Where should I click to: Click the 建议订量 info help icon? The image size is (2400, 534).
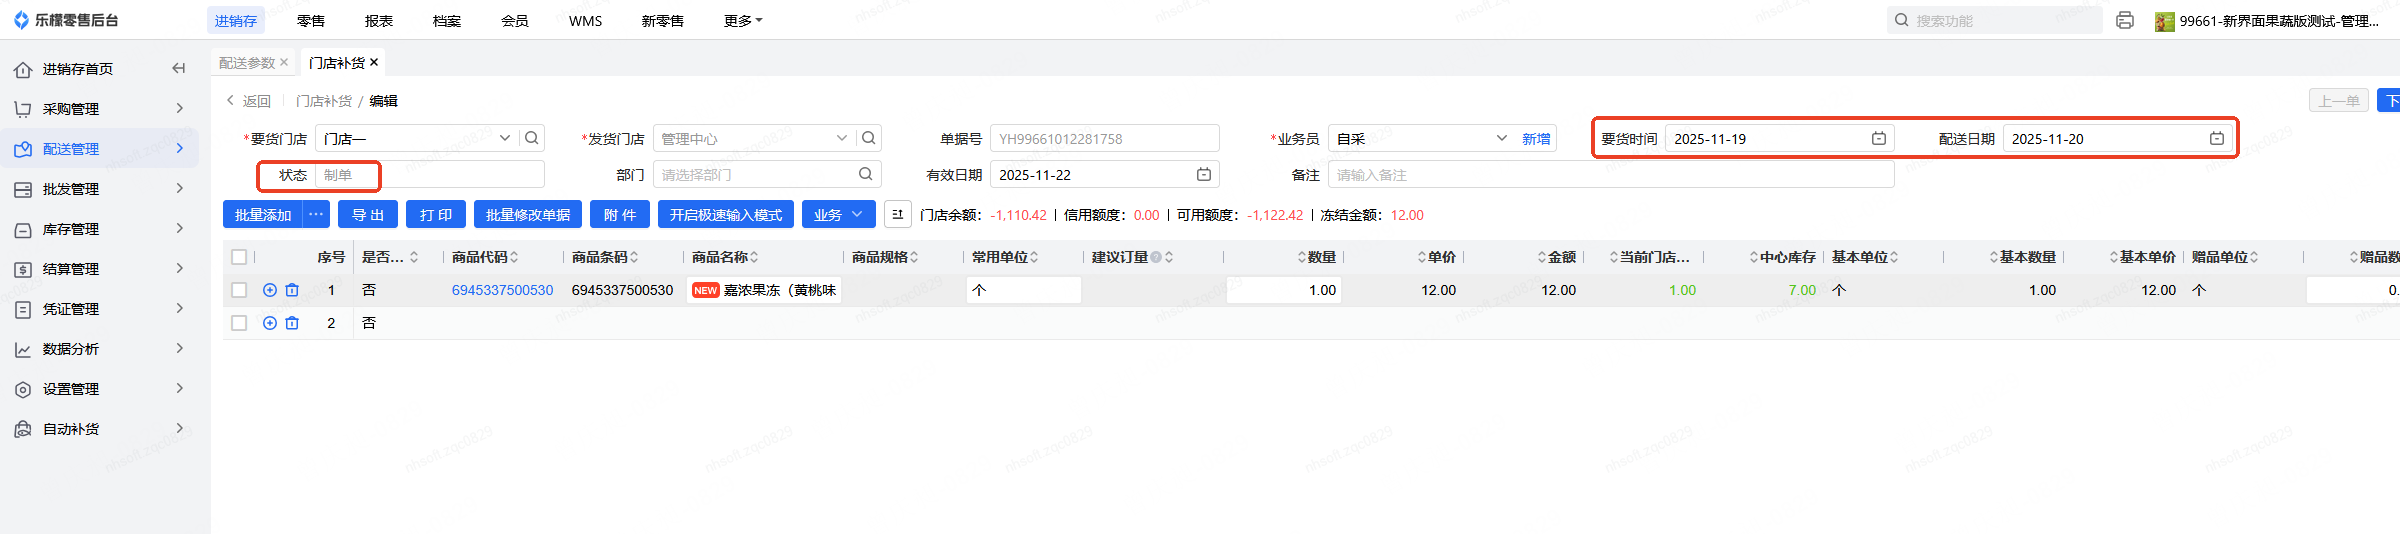click(1156, 257)
